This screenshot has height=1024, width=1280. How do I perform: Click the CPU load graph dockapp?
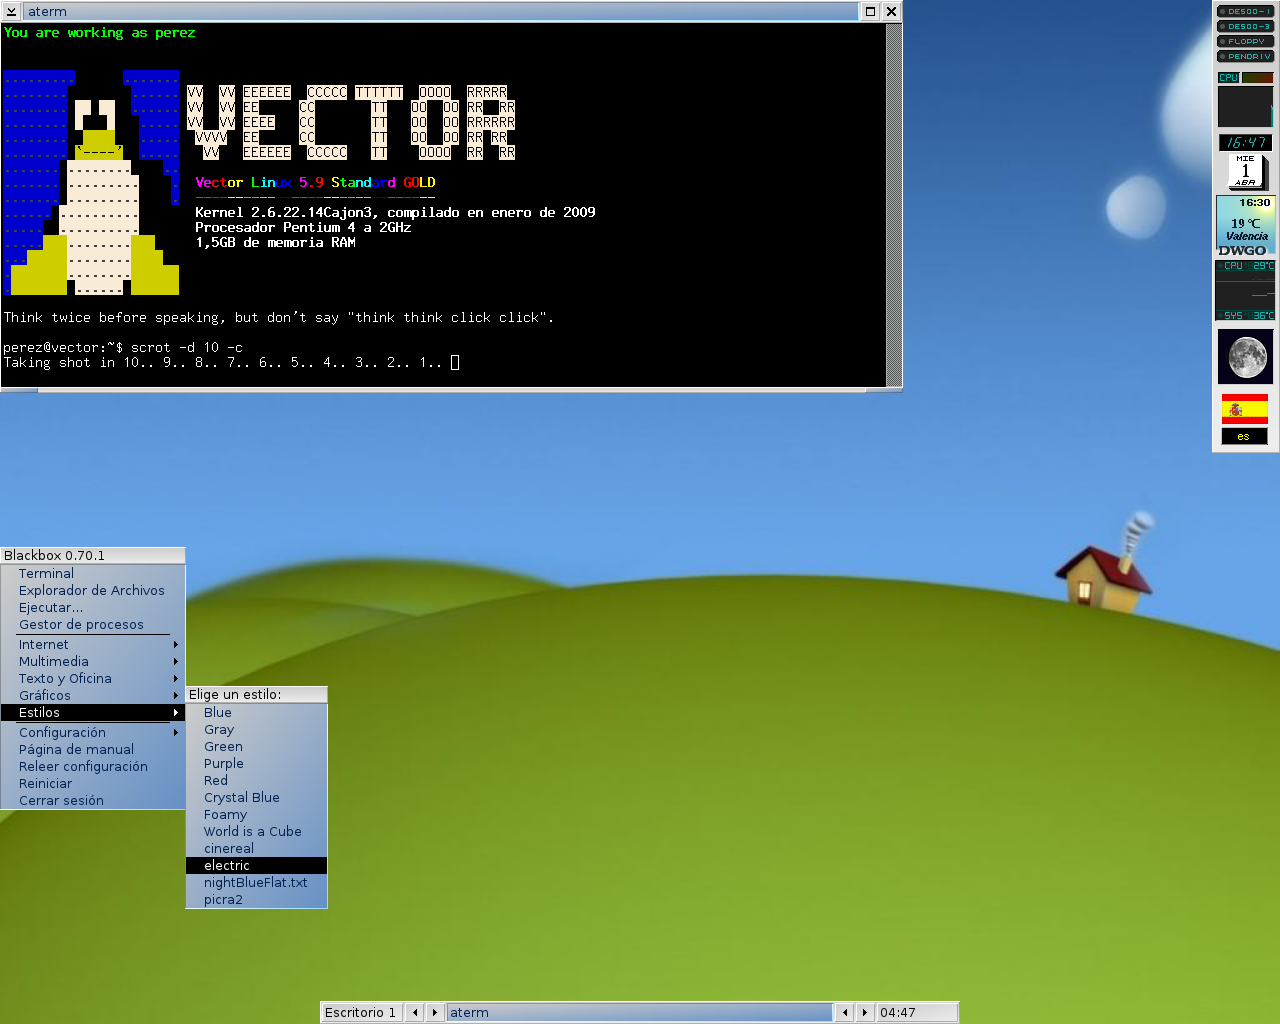[1245, 99]
